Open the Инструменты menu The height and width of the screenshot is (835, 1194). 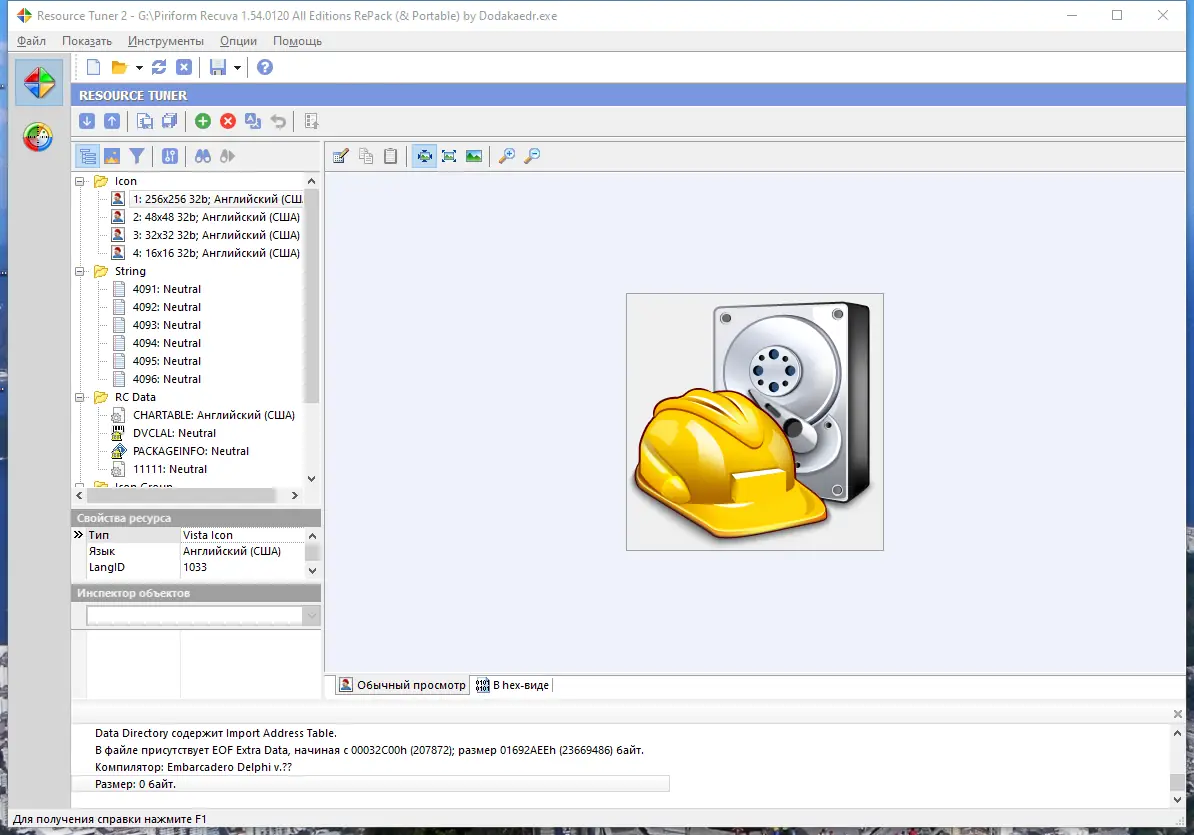(x=166, y=41)
